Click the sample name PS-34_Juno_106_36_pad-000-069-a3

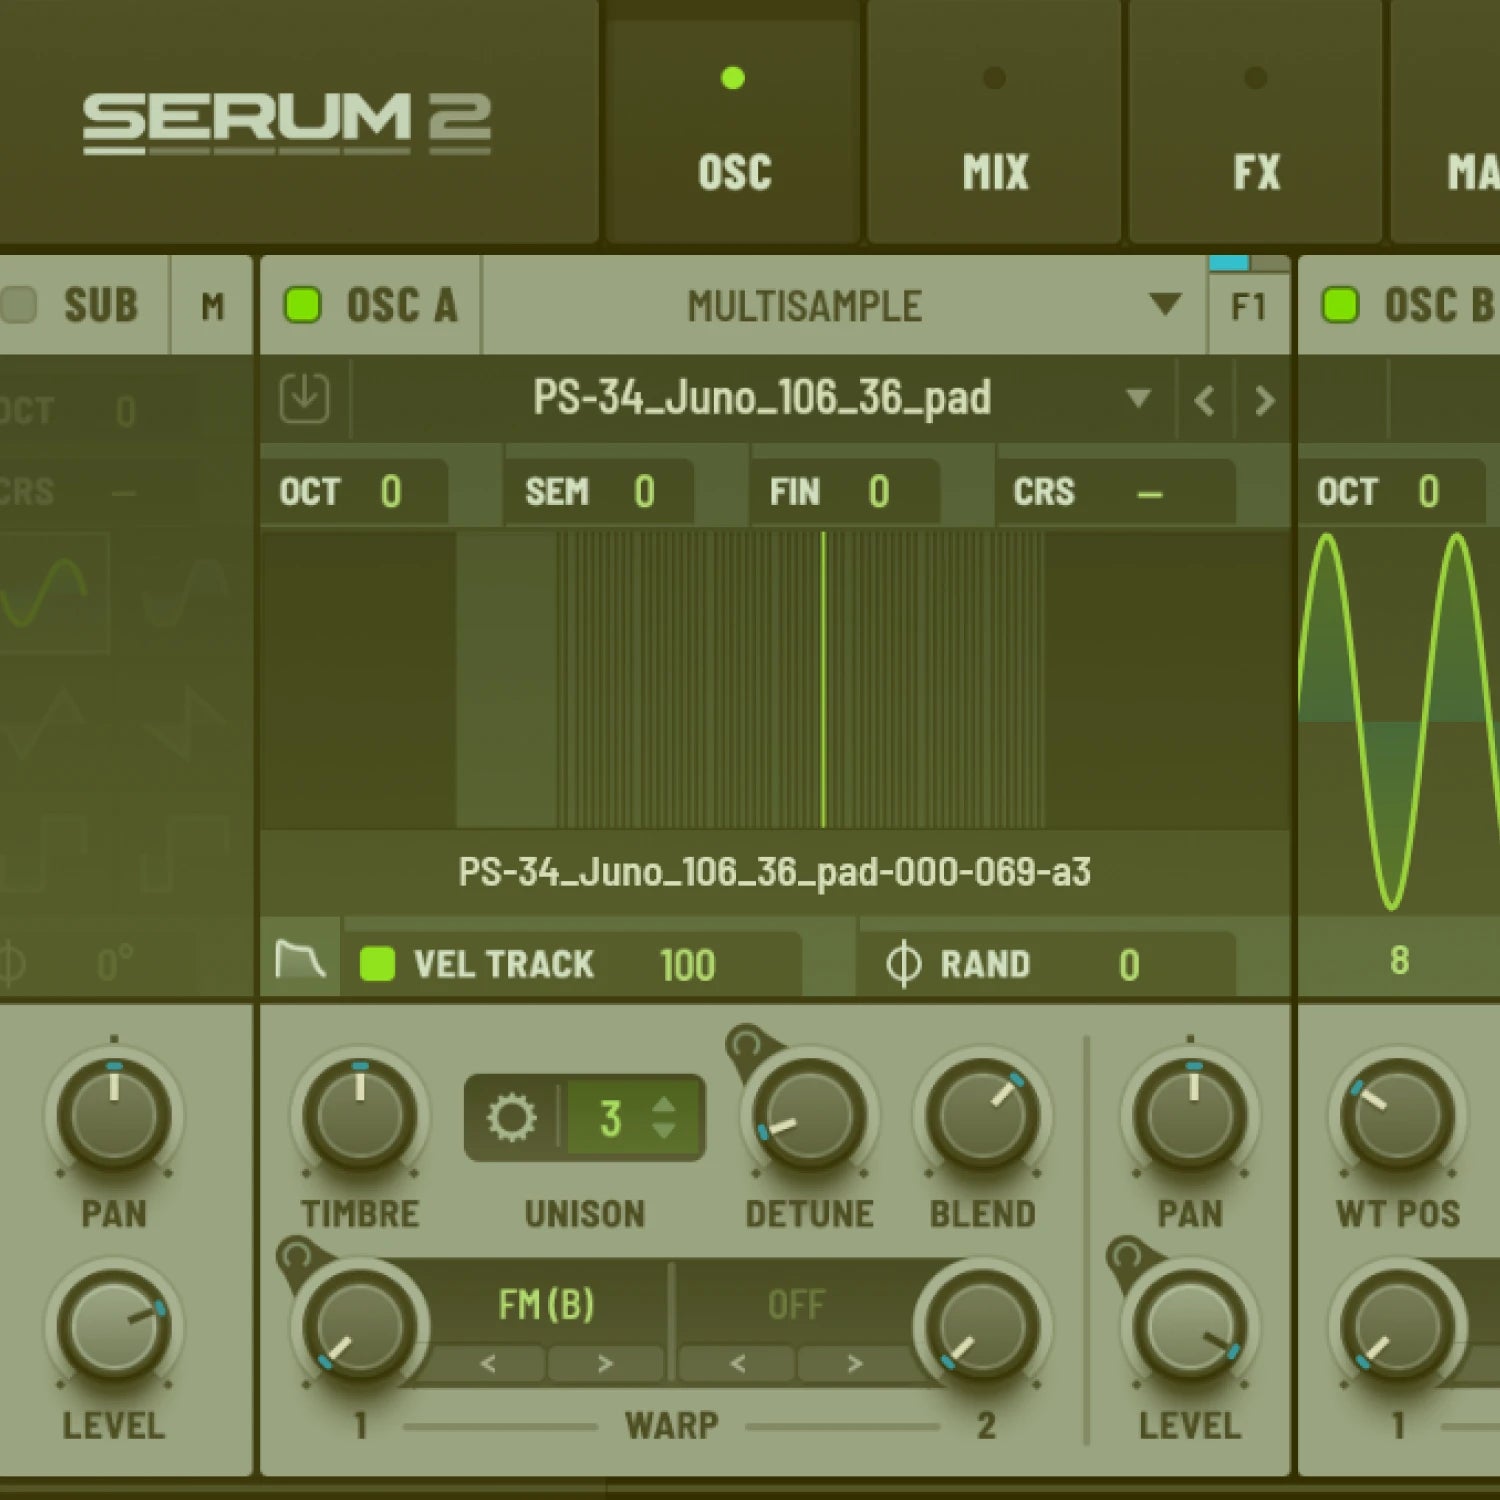click(x=777, y=872)
